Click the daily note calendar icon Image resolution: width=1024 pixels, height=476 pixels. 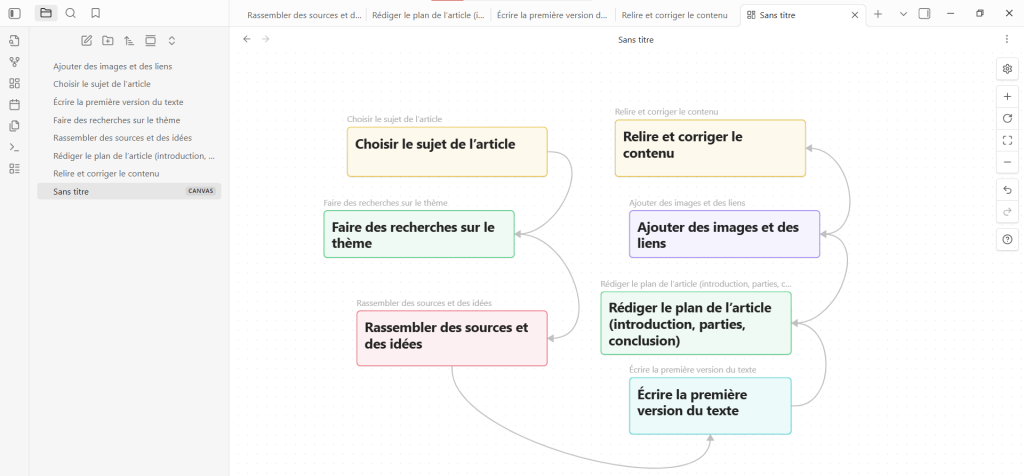pyautogui.click(x=14, y=104)
